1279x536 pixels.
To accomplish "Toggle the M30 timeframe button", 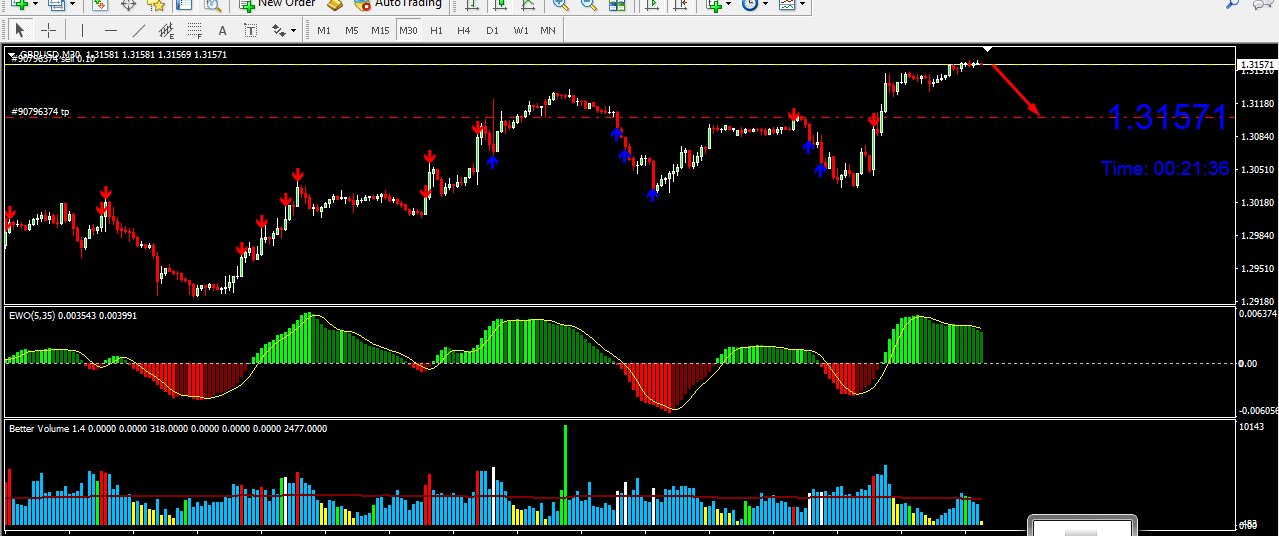I will (x=408, y=30).
